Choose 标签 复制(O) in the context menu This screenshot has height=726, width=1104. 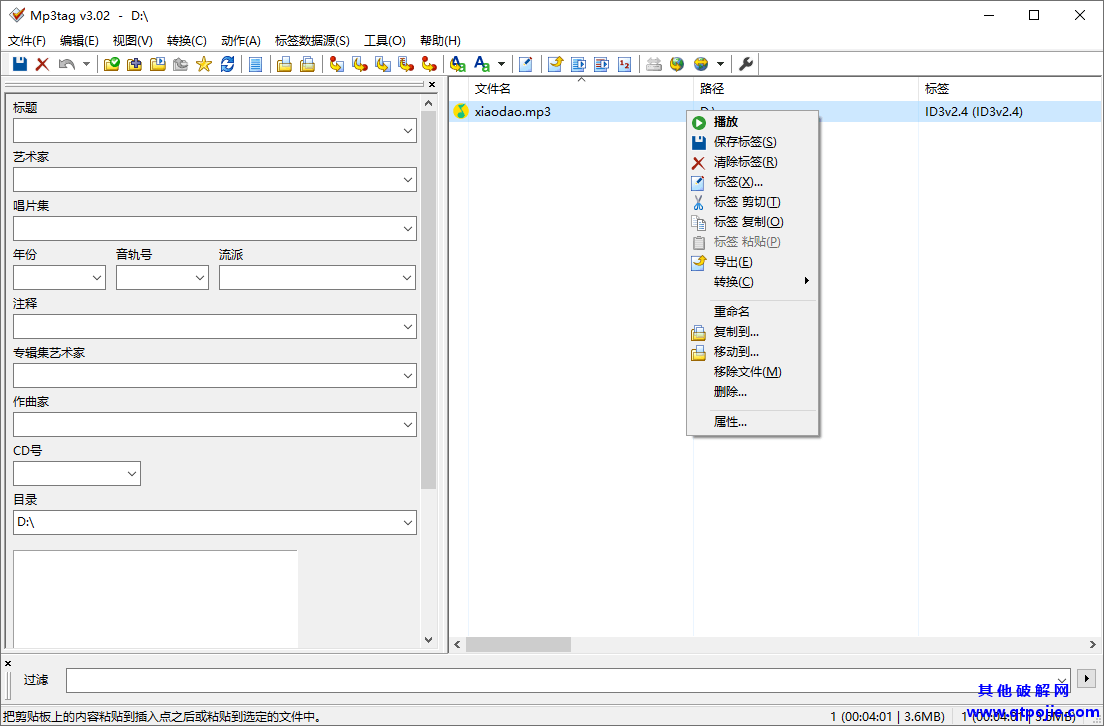click(752, 222)
